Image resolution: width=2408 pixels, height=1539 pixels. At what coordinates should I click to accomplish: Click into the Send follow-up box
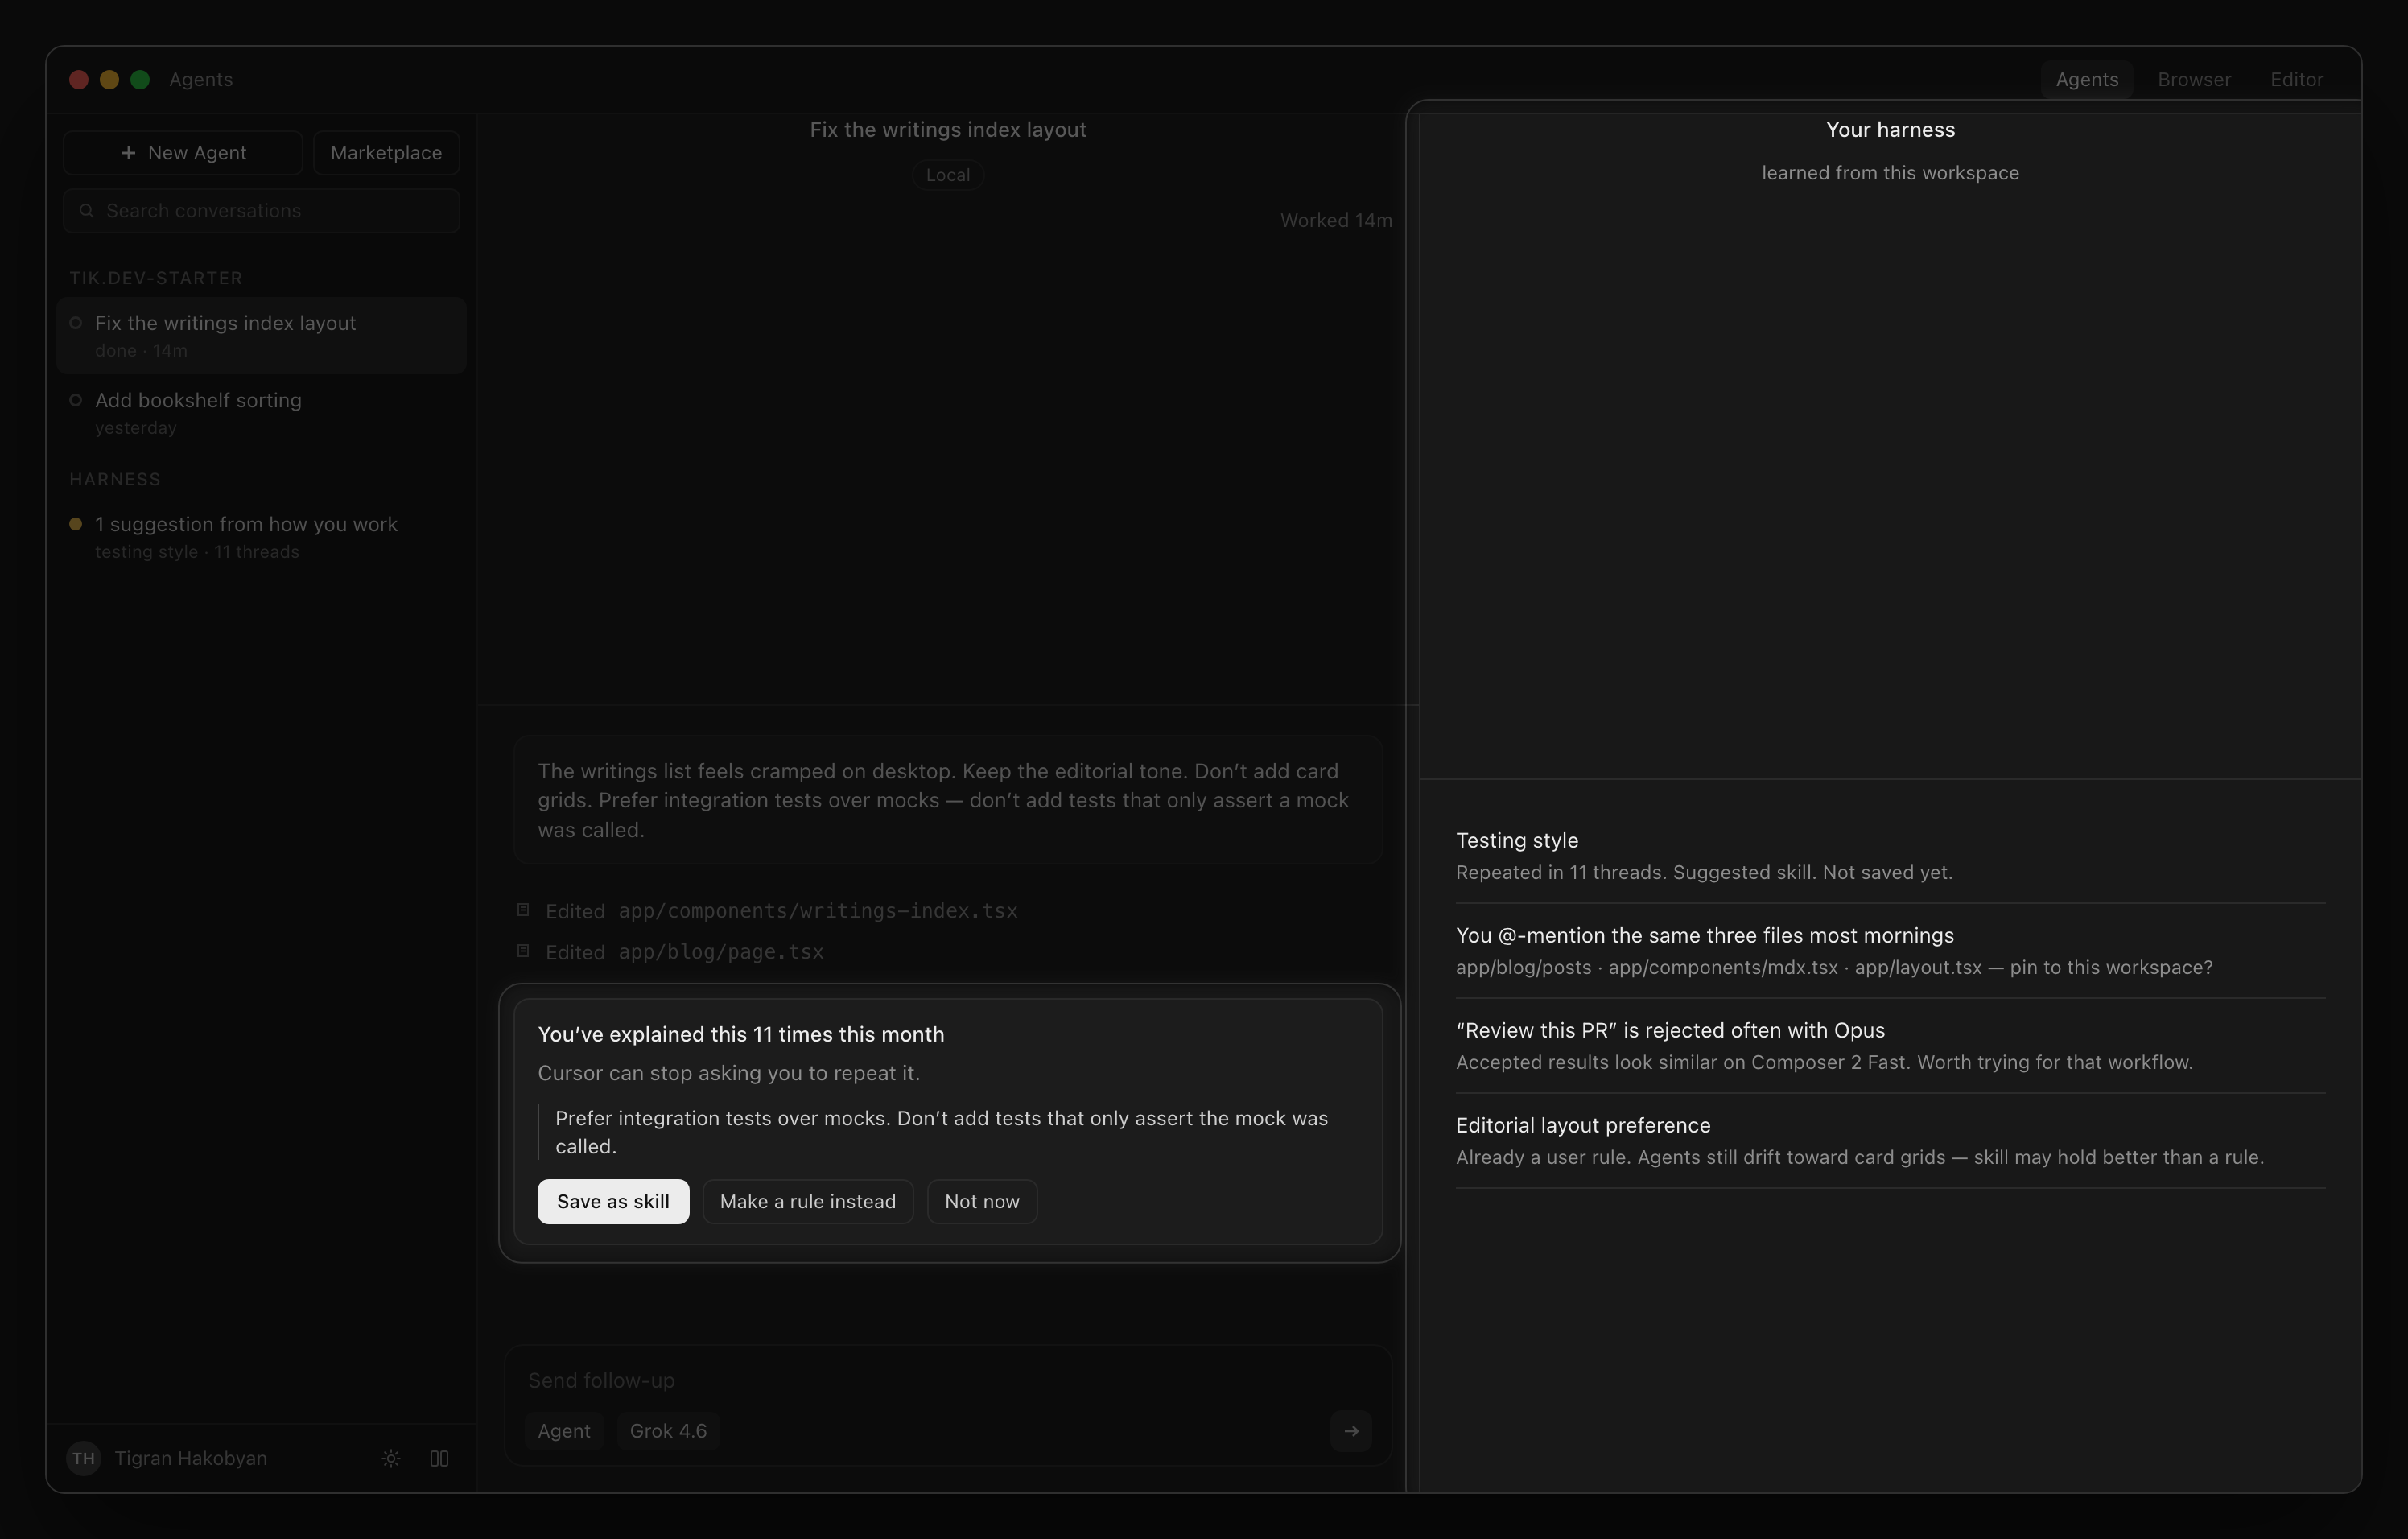click(x=948, y=1380)
